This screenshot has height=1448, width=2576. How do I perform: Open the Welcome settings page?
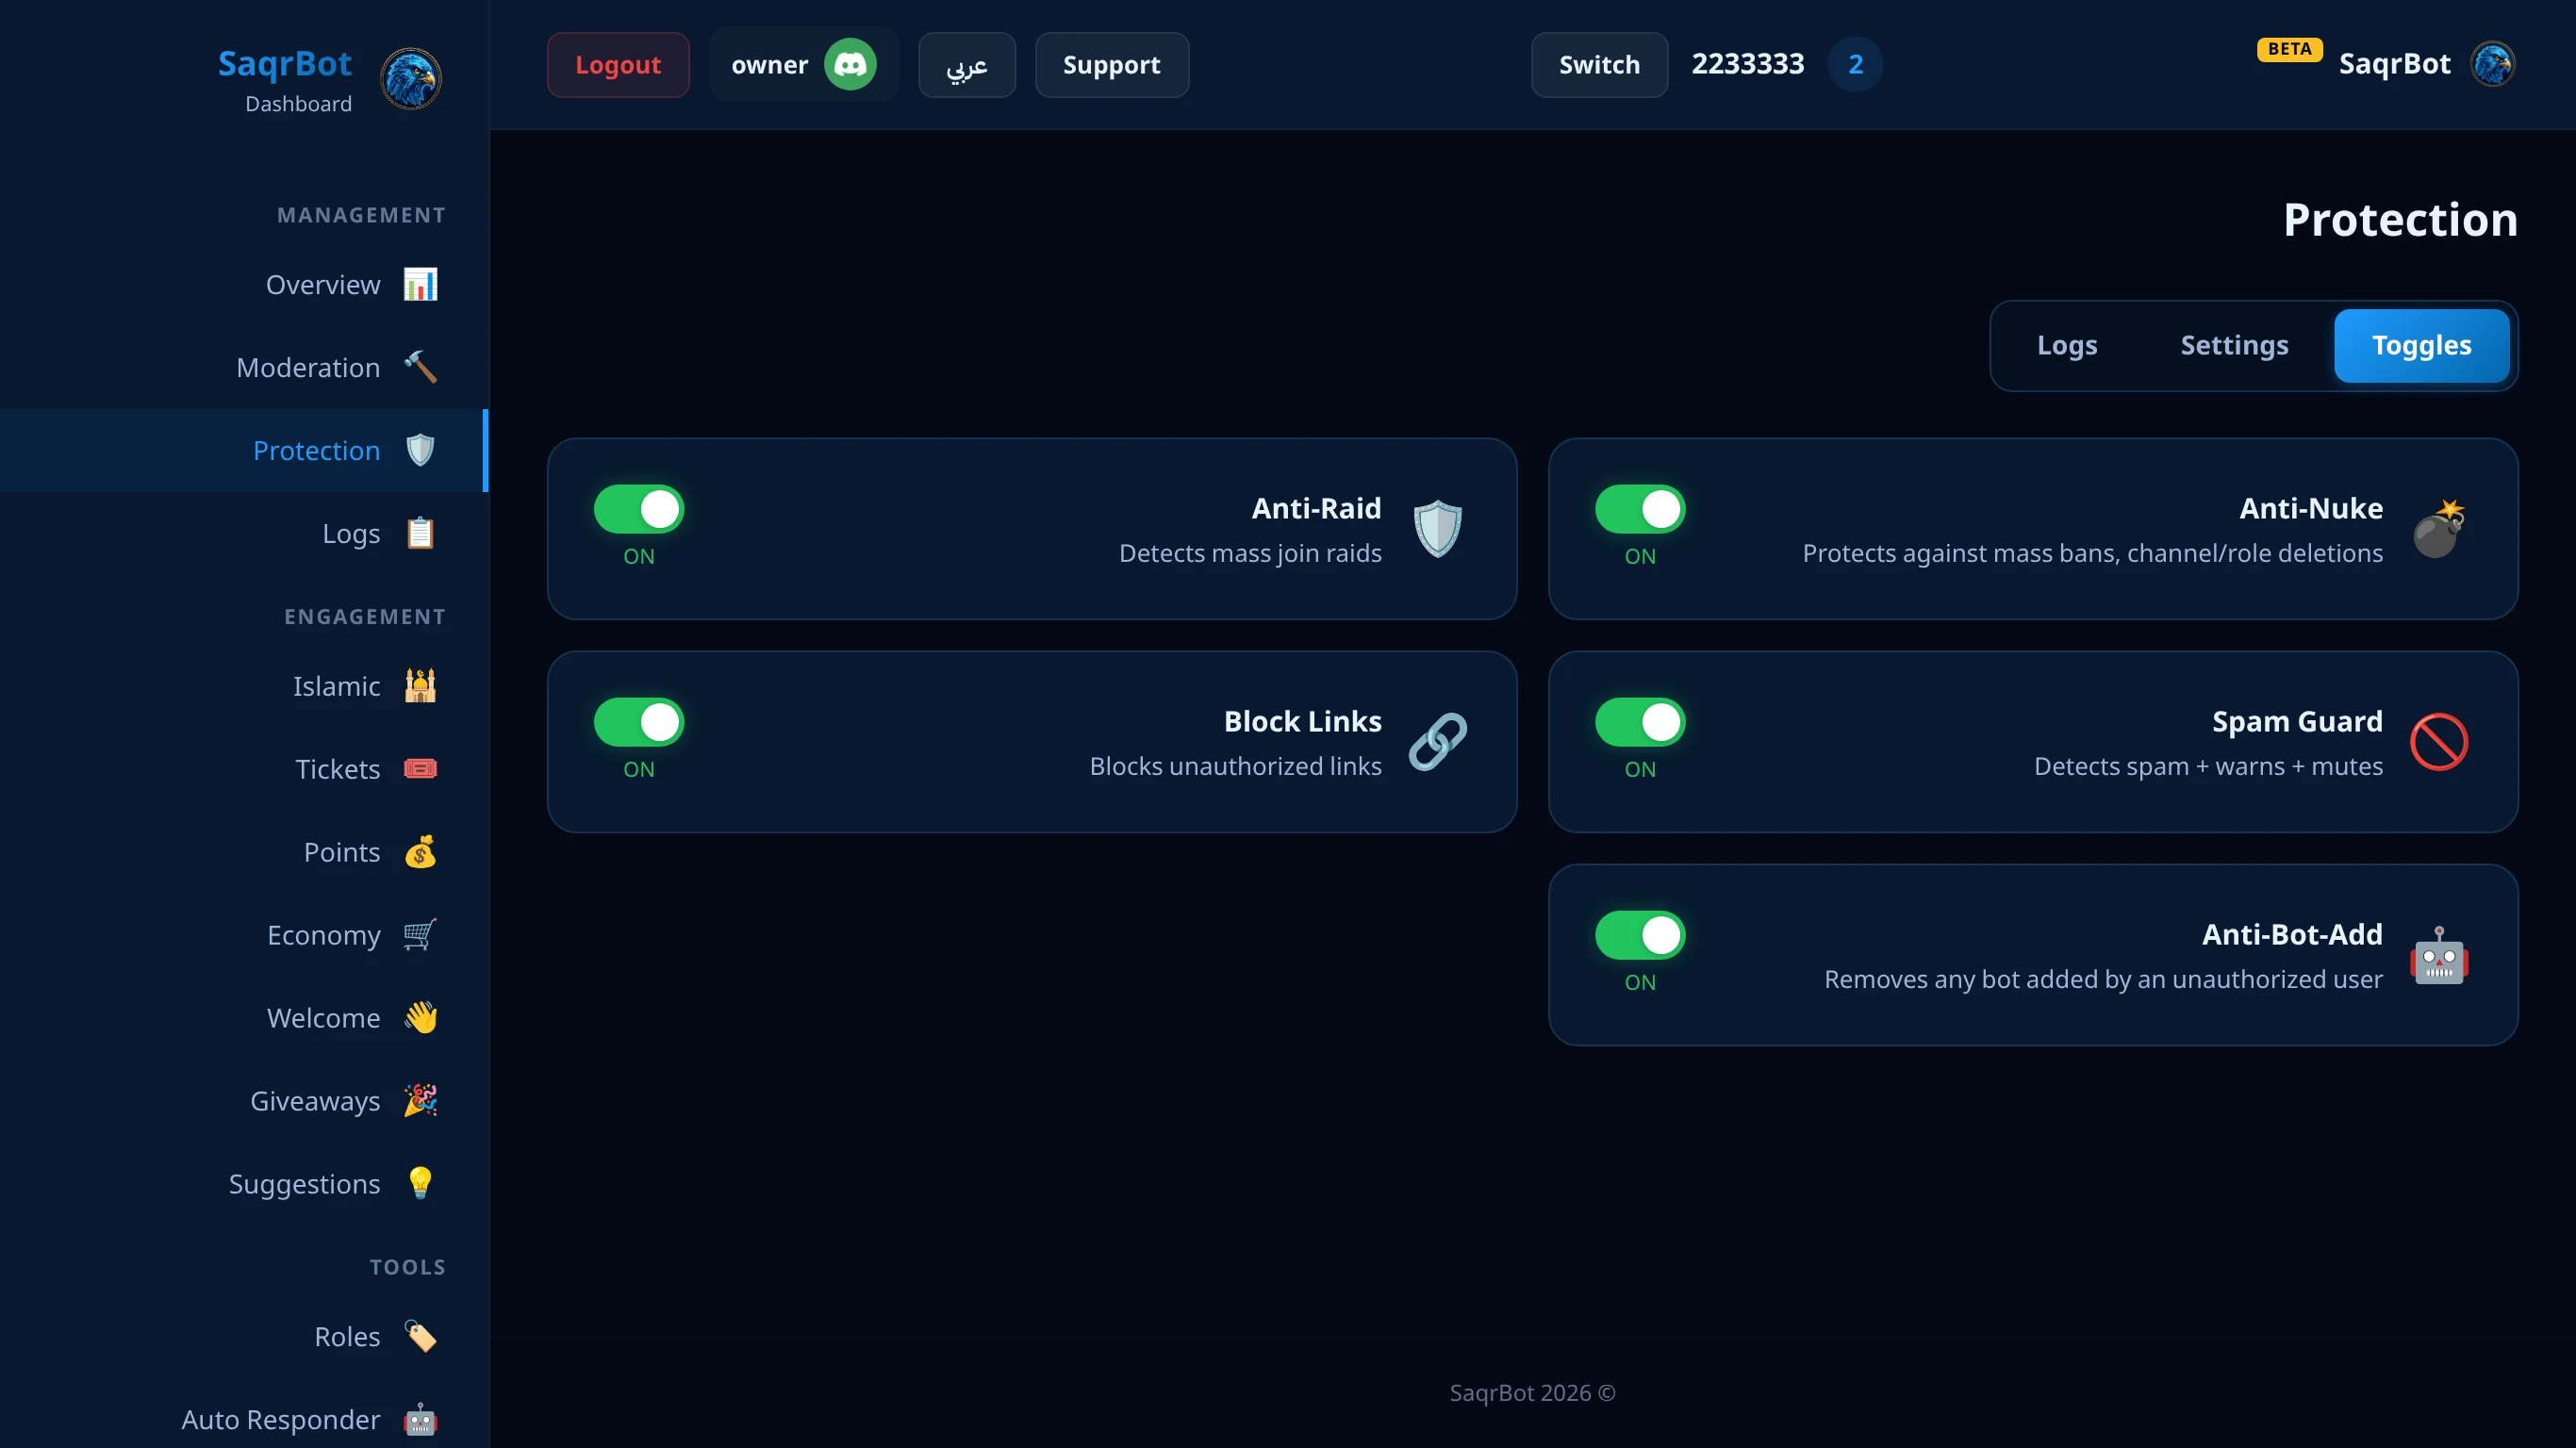(244, 1018)
